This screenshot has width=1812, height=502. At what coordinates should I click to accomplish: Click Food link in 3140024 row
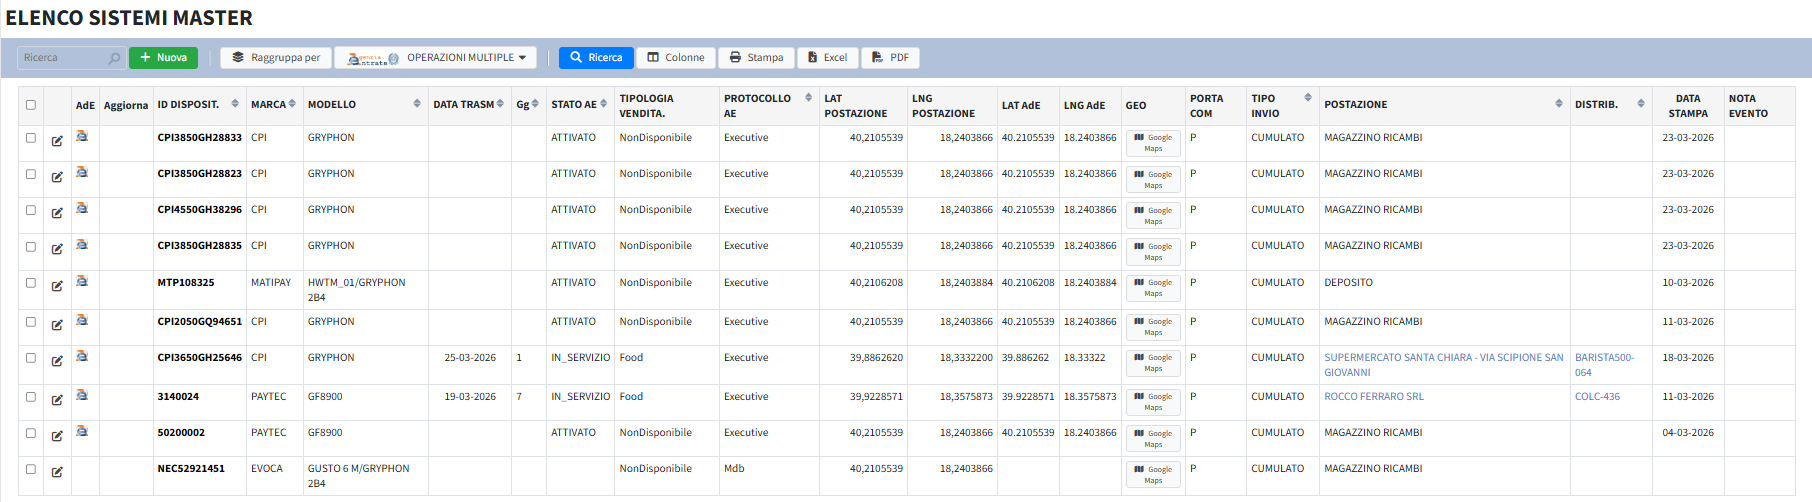631,397
